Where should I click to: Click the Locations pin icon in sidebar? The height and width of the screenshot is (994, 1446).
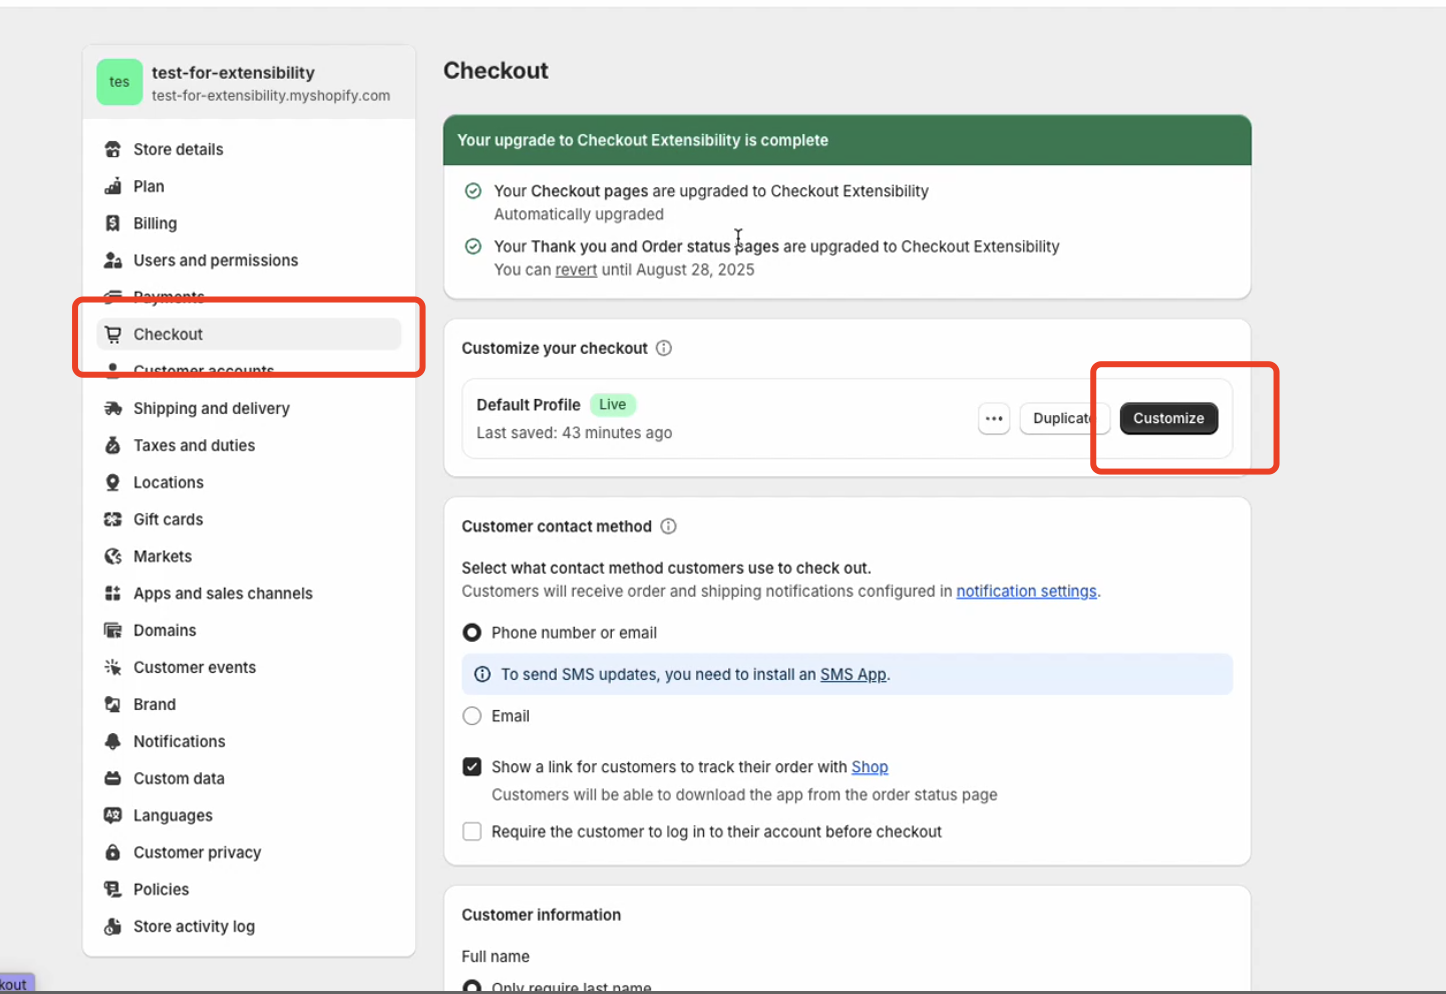click(x=113, y=482)
